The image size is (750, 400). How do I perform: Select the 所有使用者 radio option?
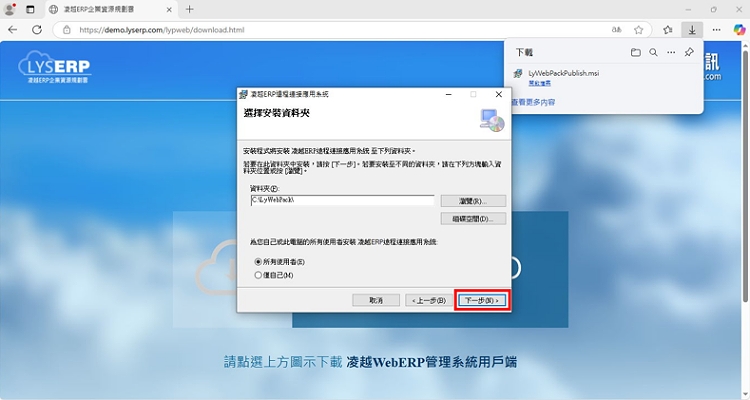coord(258,262)
